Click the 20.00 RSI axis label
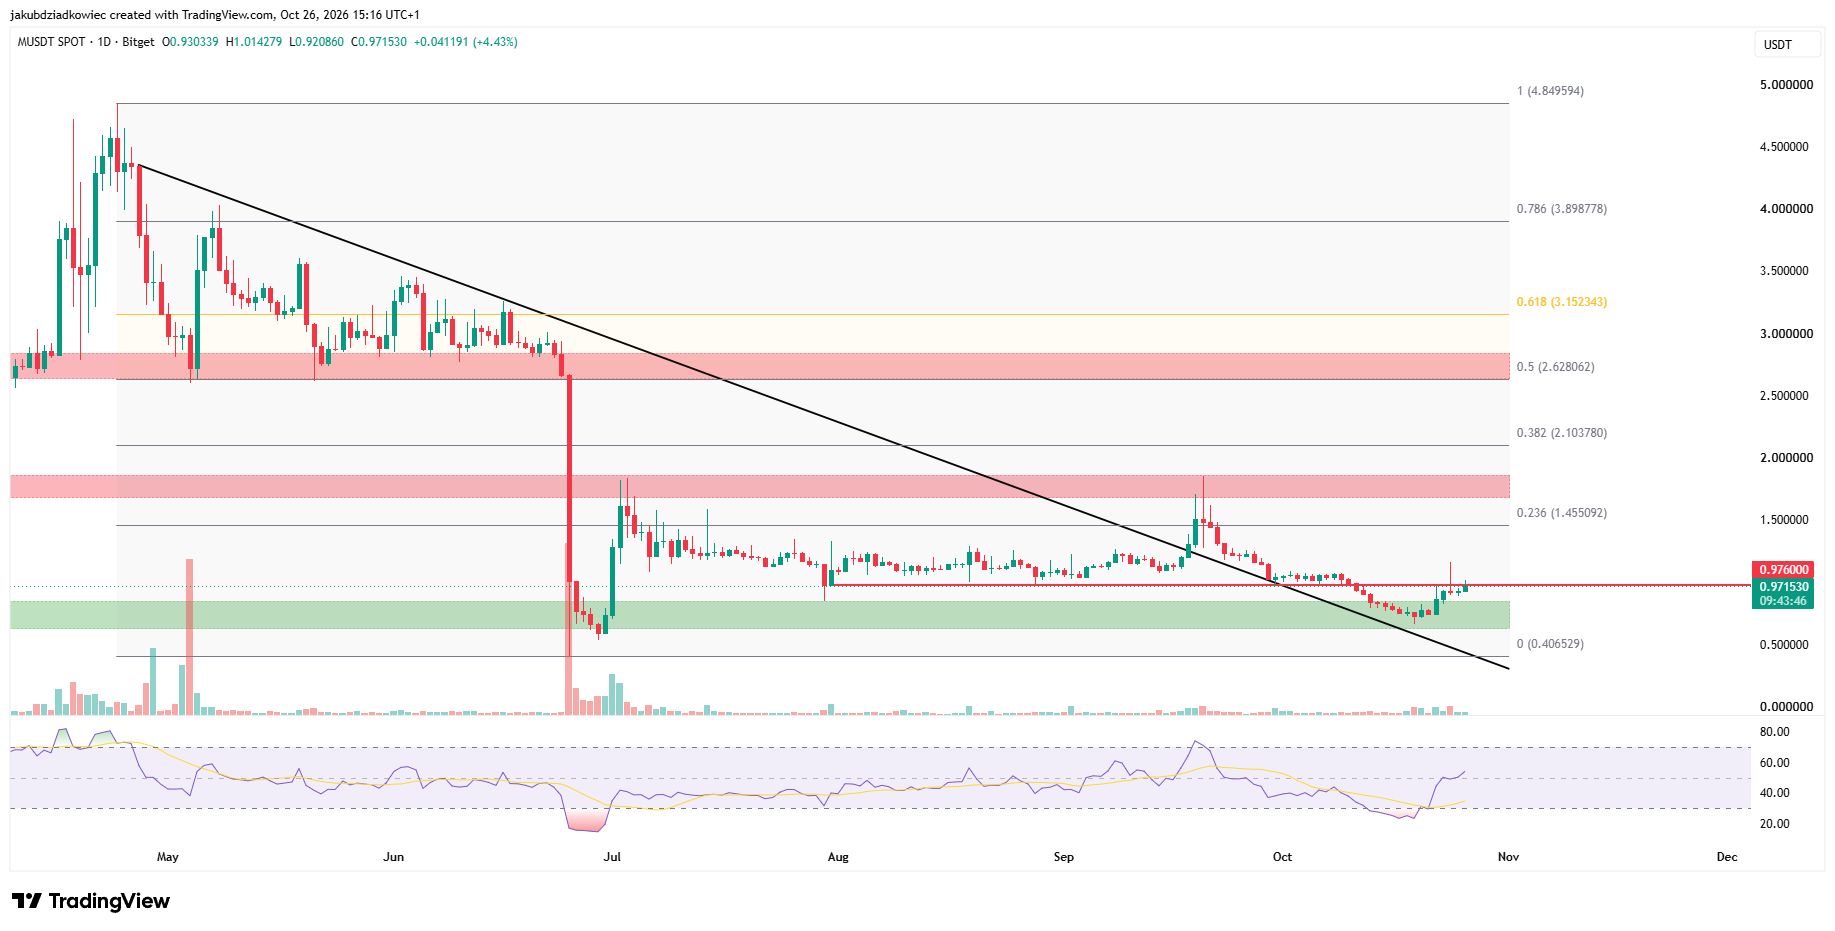This screenshot has height=931, width=1835. [1775, 824]
